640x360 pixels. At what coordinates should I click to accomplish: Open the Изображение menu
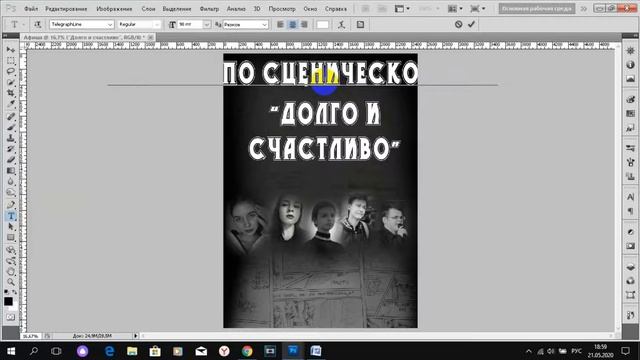114,9
